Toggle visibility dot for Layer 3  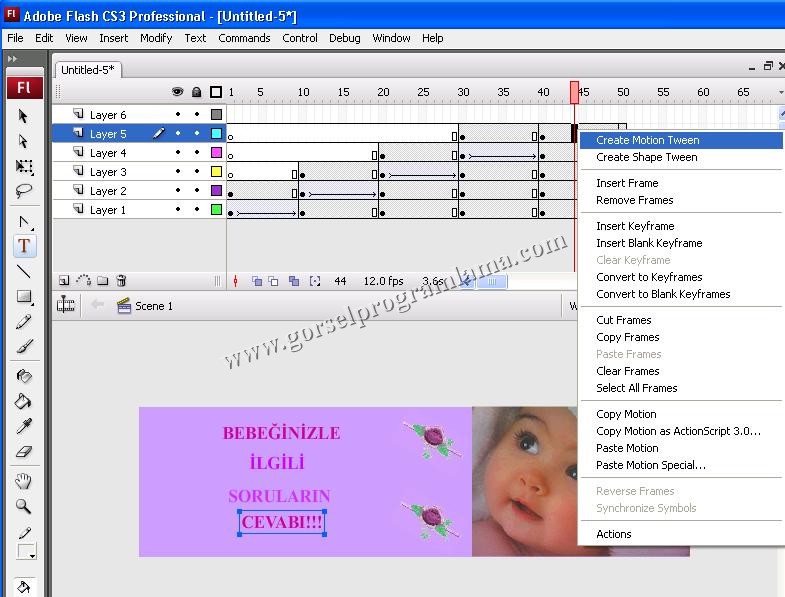[x=178, y=172]
